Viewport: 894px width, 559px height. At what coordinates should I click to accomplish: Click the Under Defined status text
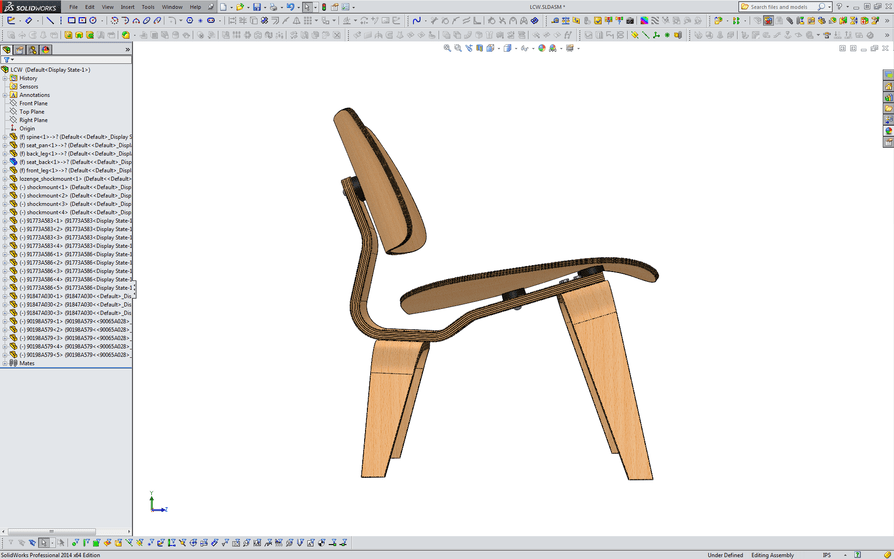coord(725,555)
